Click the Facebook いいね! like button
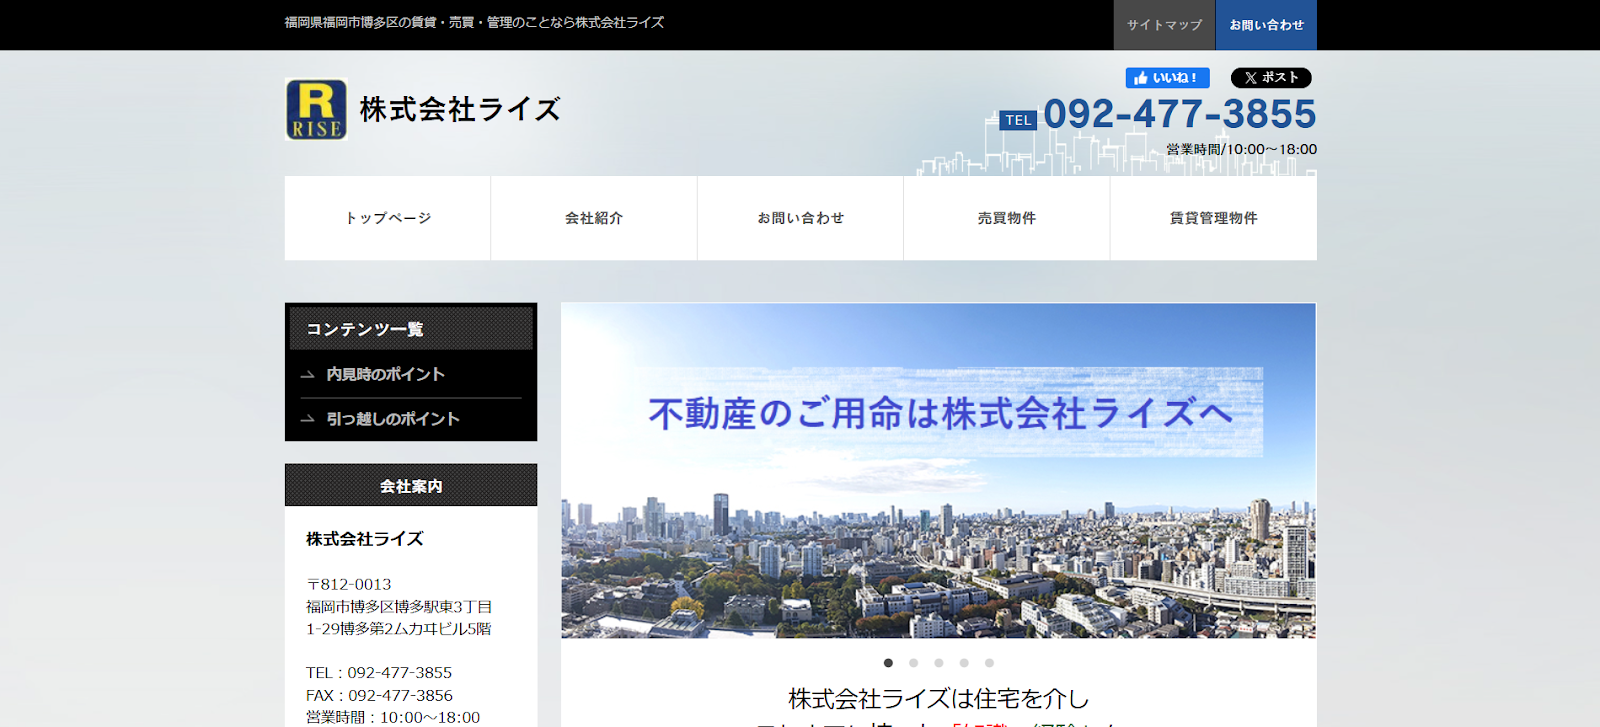Image resolution: width=1600 pixels, height=727 pixels. [1167, 78]
